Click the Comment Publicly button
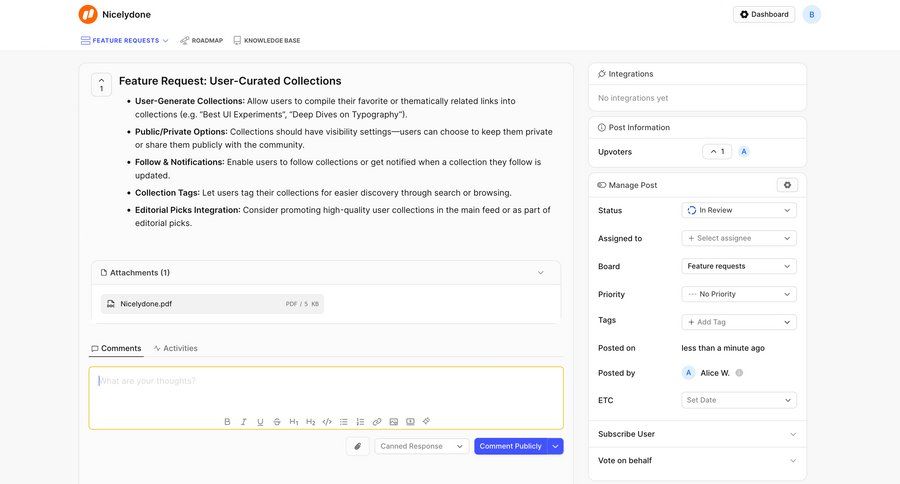Image resolution: width=900 pixels, height=484 pixels. 510,446
